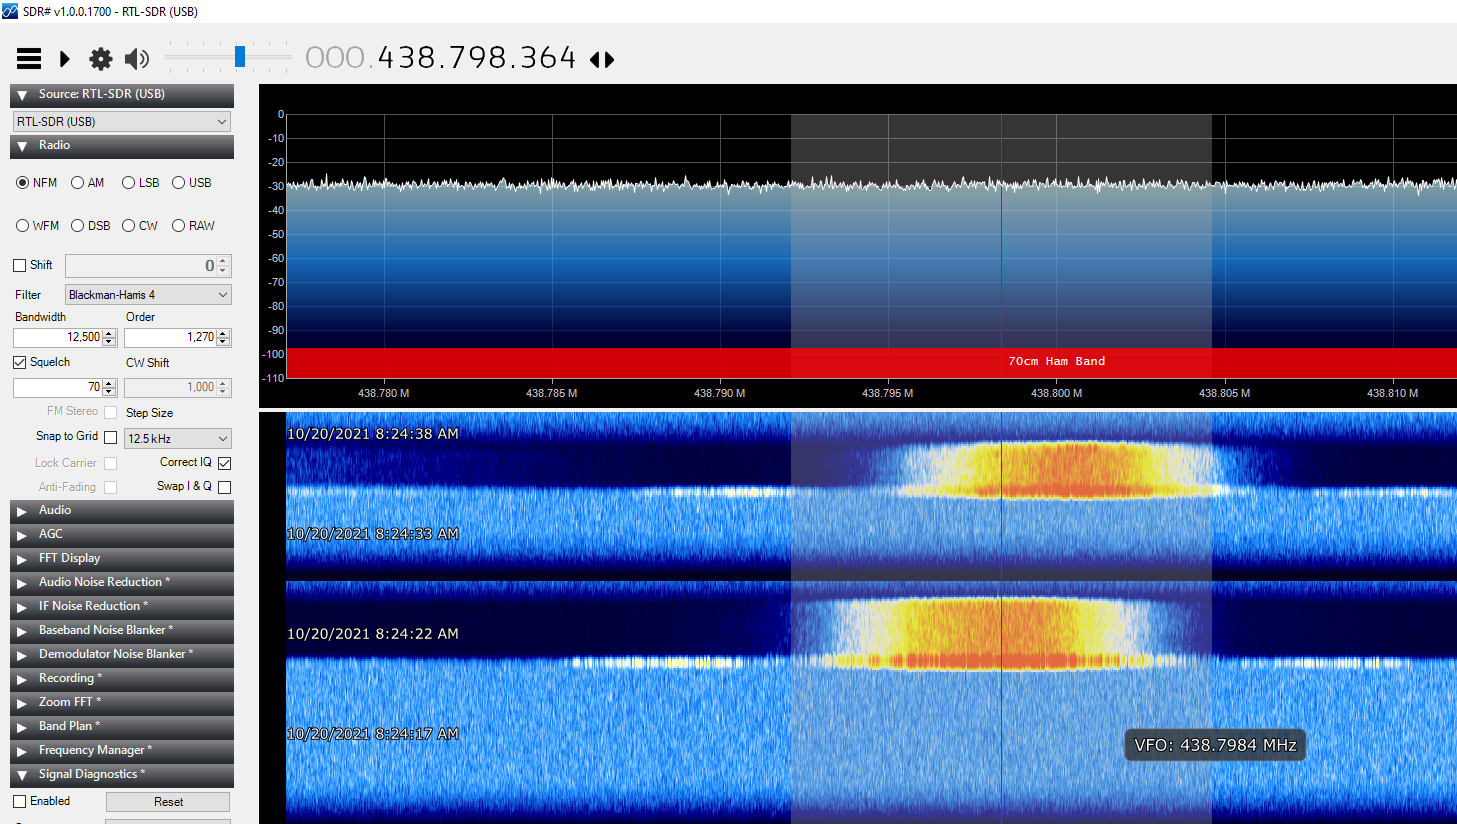Click the 70cm Ham Band label
Viewport: 1457px width, 824px height.
click(1056, 361)
